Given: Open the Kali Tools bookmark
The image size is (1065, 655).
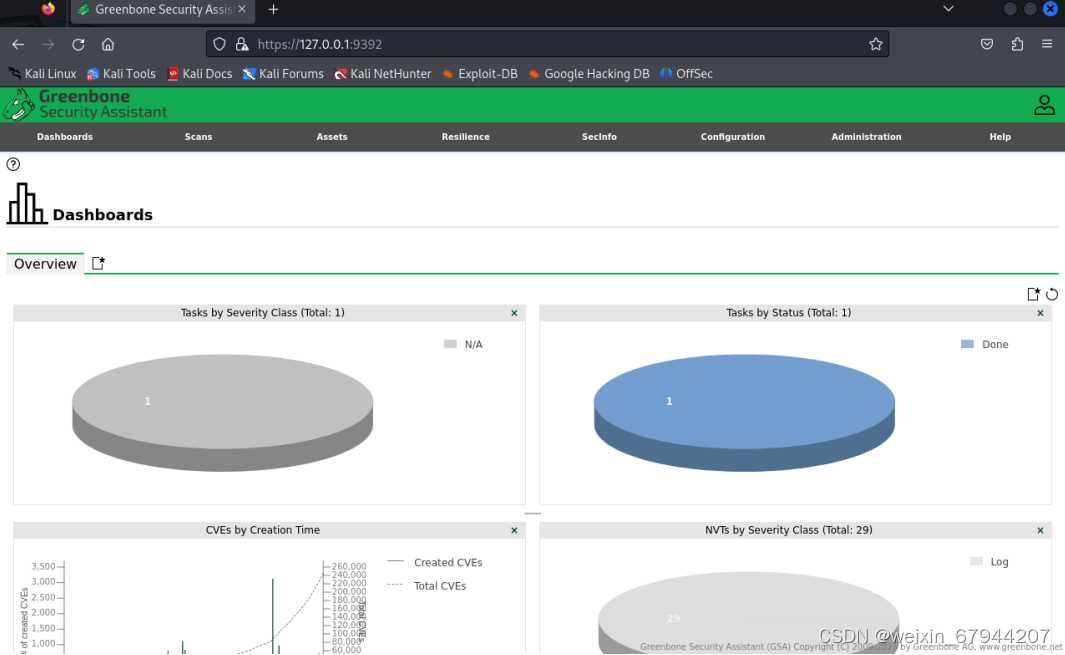Looking at the screenshot, I should pyautogui.click(x=121, y=73).
